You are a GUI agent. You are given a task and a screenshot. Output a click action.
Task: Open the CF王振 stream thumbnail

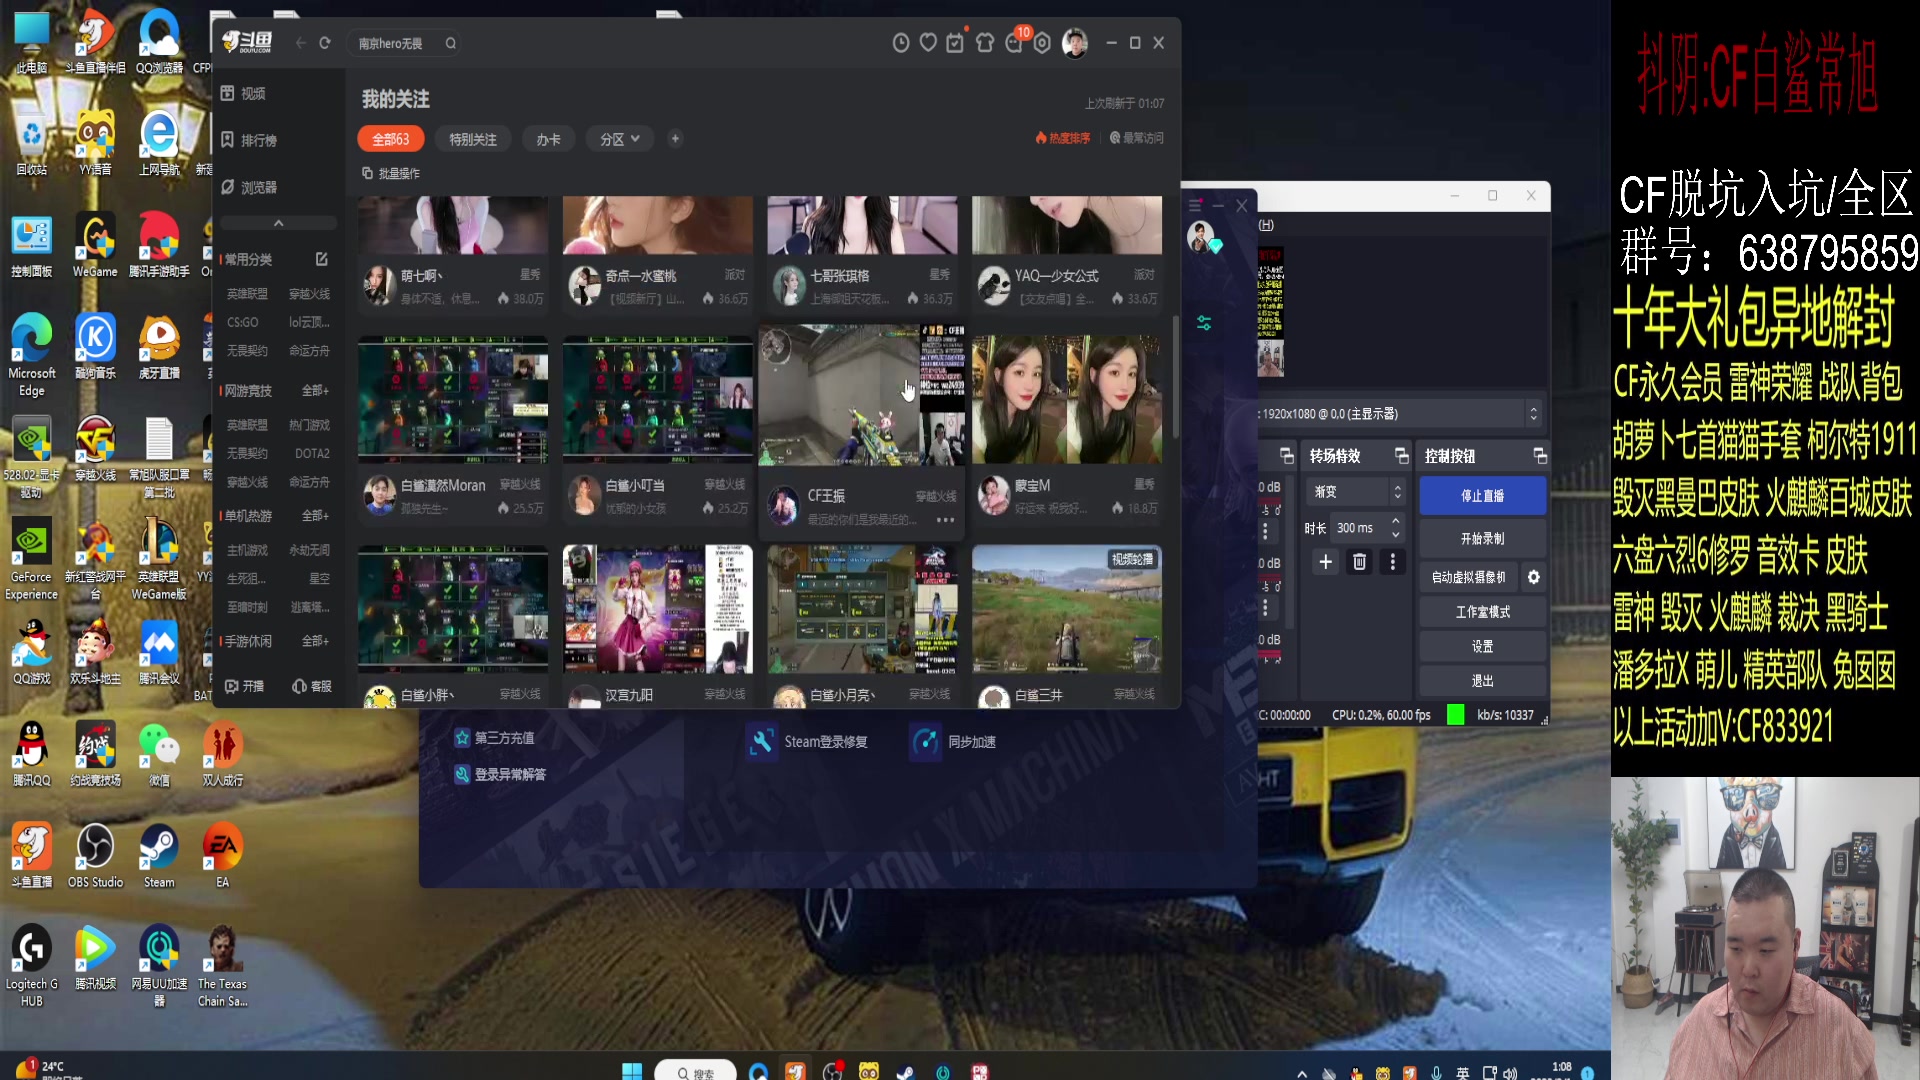[x=861, y=396]
